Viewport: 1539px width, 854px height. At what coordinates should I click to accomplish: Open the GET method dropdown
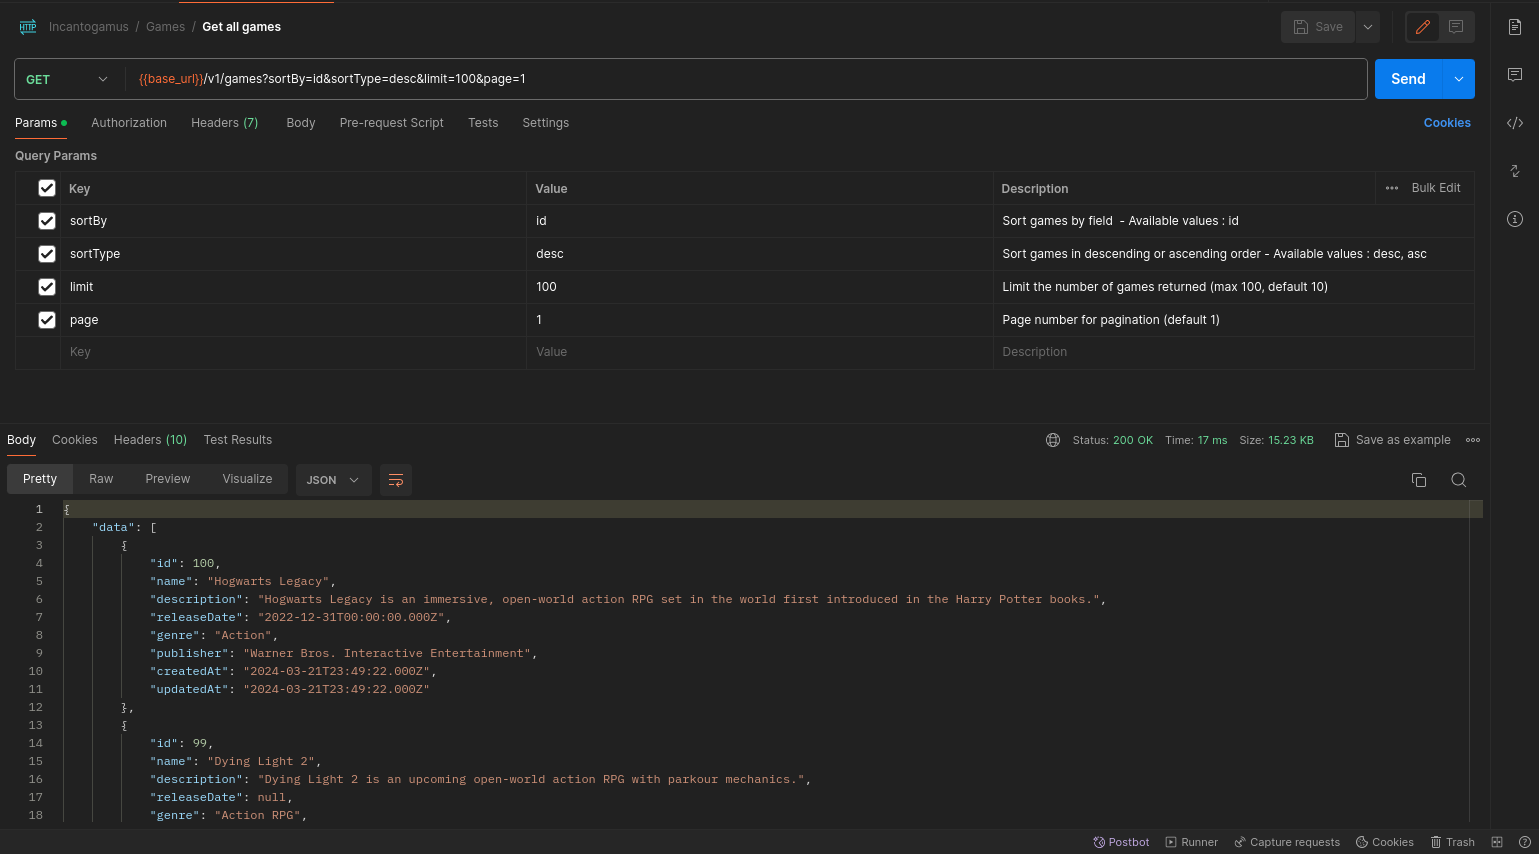(68, 79)
